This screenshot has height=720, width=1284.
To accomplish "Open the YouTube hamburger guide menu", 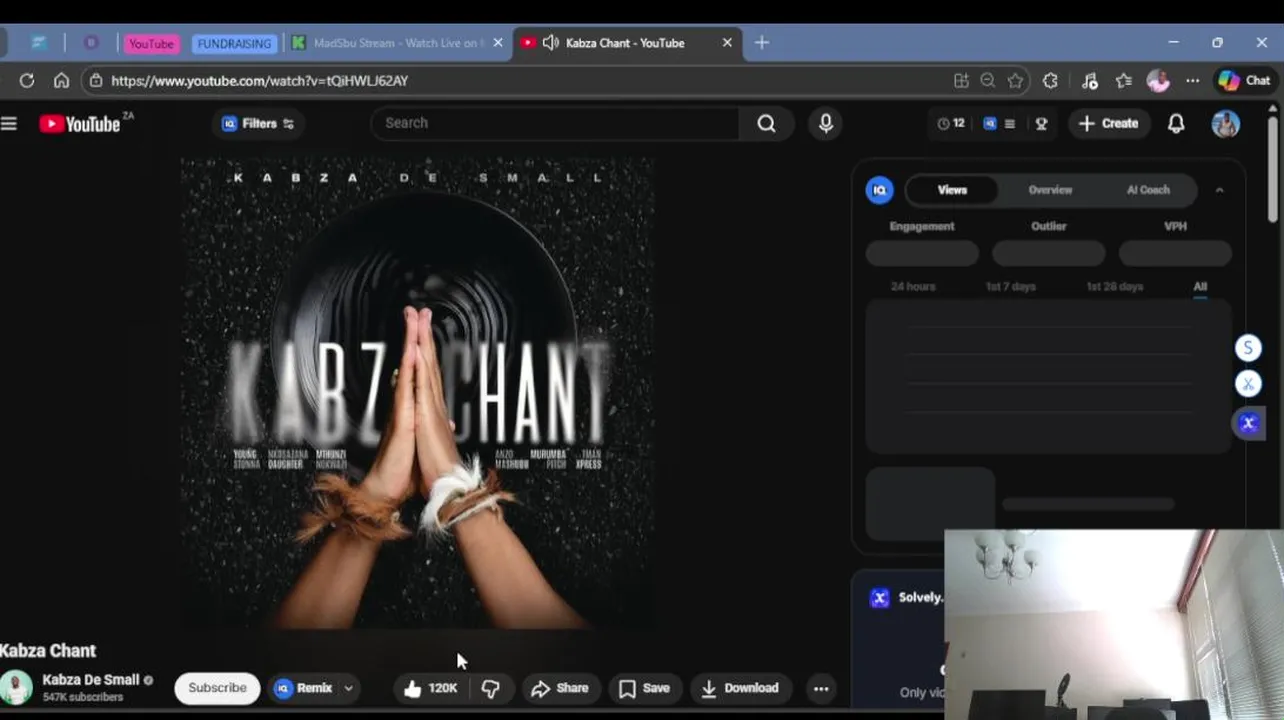I will click(x=9, y=123).
